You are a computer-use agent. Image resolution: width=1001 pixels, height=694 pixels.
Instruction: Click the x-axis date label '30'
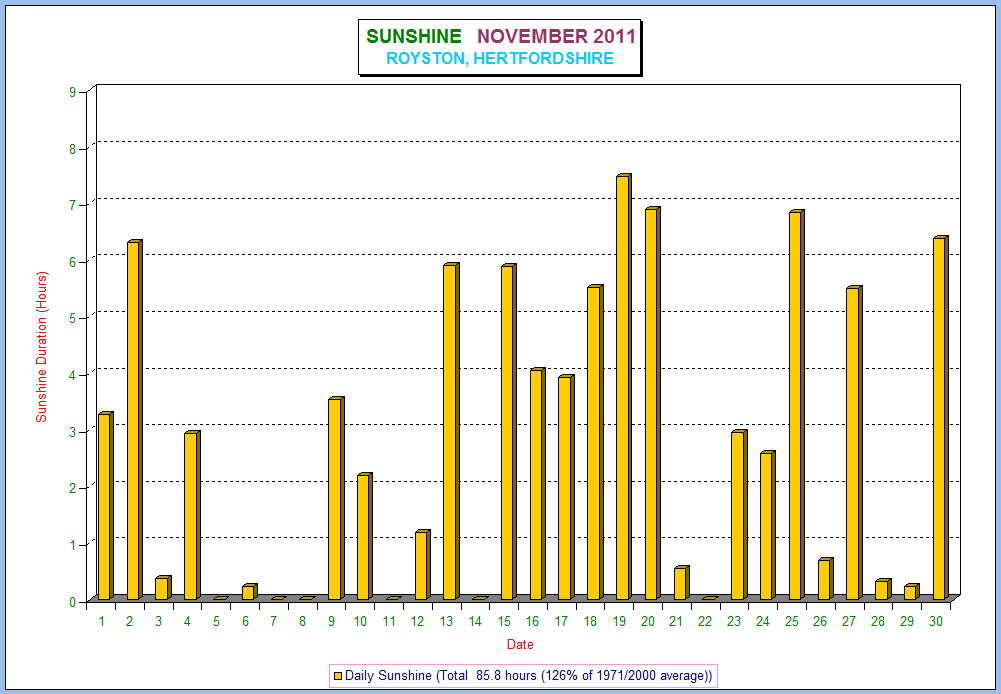(936, 621)
